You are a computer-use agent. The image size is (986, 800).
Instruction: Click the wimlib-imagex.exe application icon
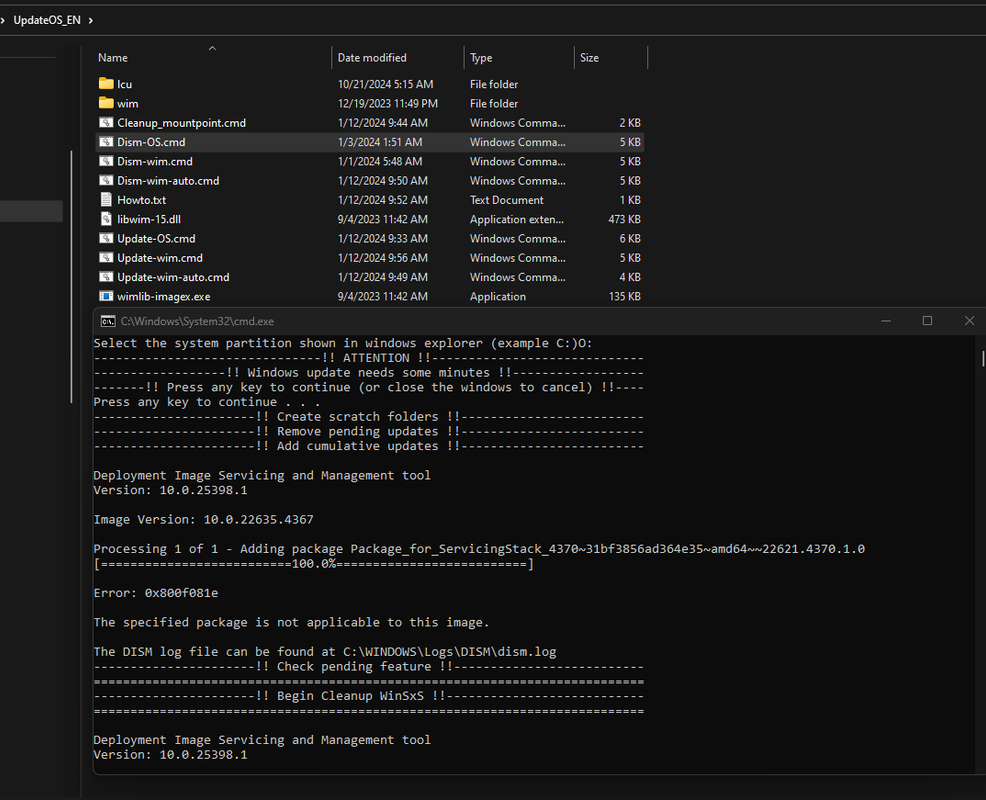(x=106, y=296)
